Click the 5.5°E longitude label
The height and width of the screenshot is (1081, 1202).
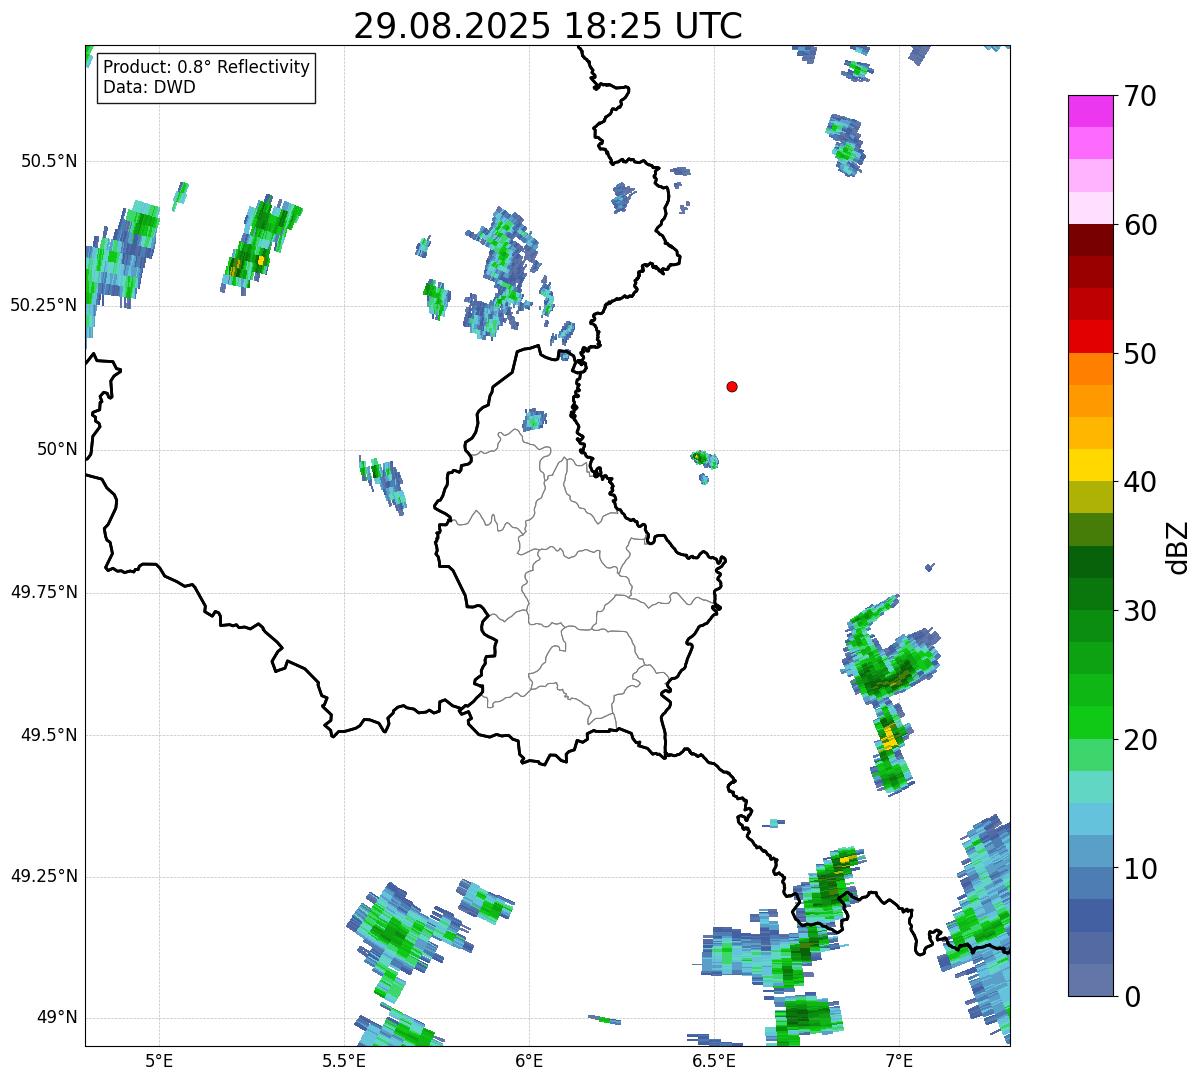point(344,1060)
